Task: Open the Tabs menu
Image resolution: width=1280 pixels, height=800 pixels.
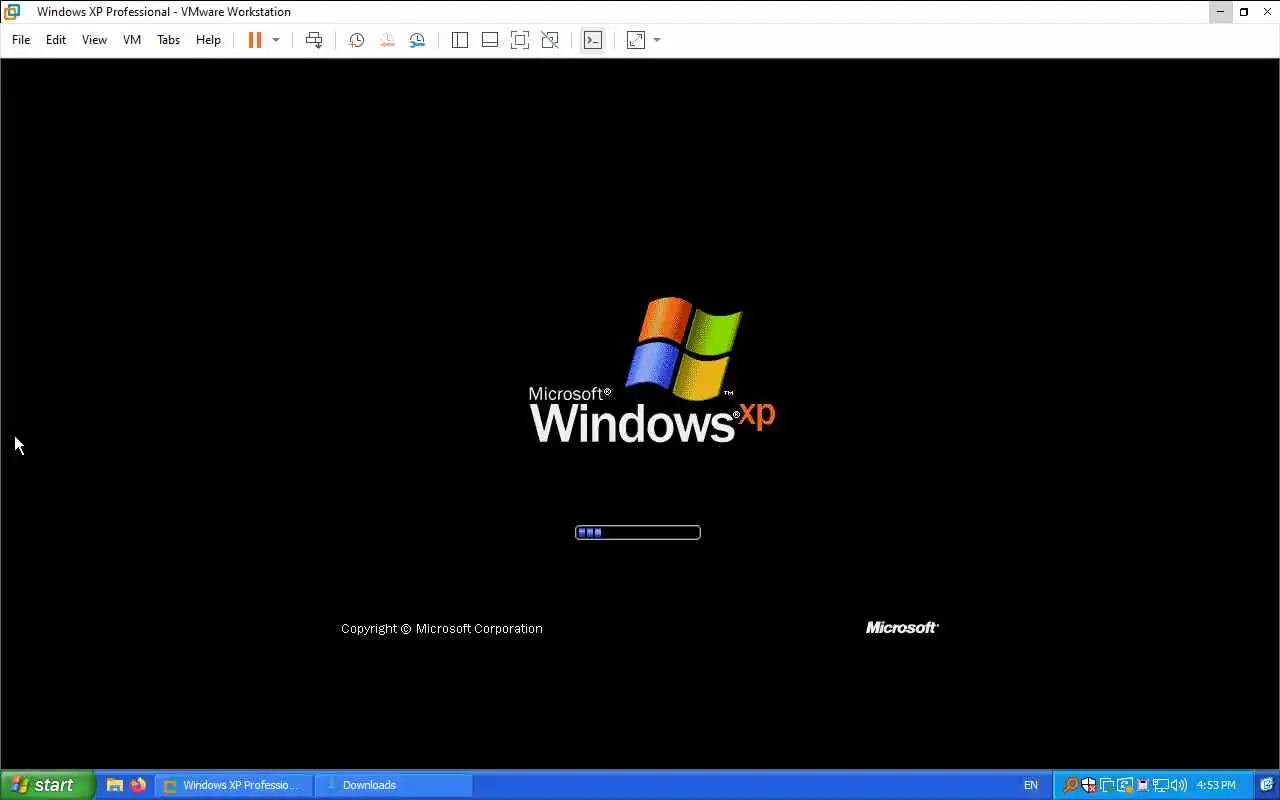Action: point(168,40)
